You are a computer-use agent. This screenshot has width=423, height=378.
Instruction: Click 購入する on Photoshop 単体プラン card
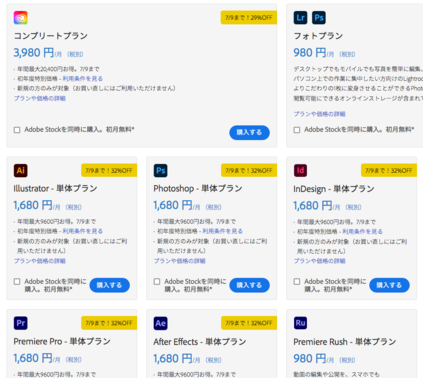pos(249,285)
